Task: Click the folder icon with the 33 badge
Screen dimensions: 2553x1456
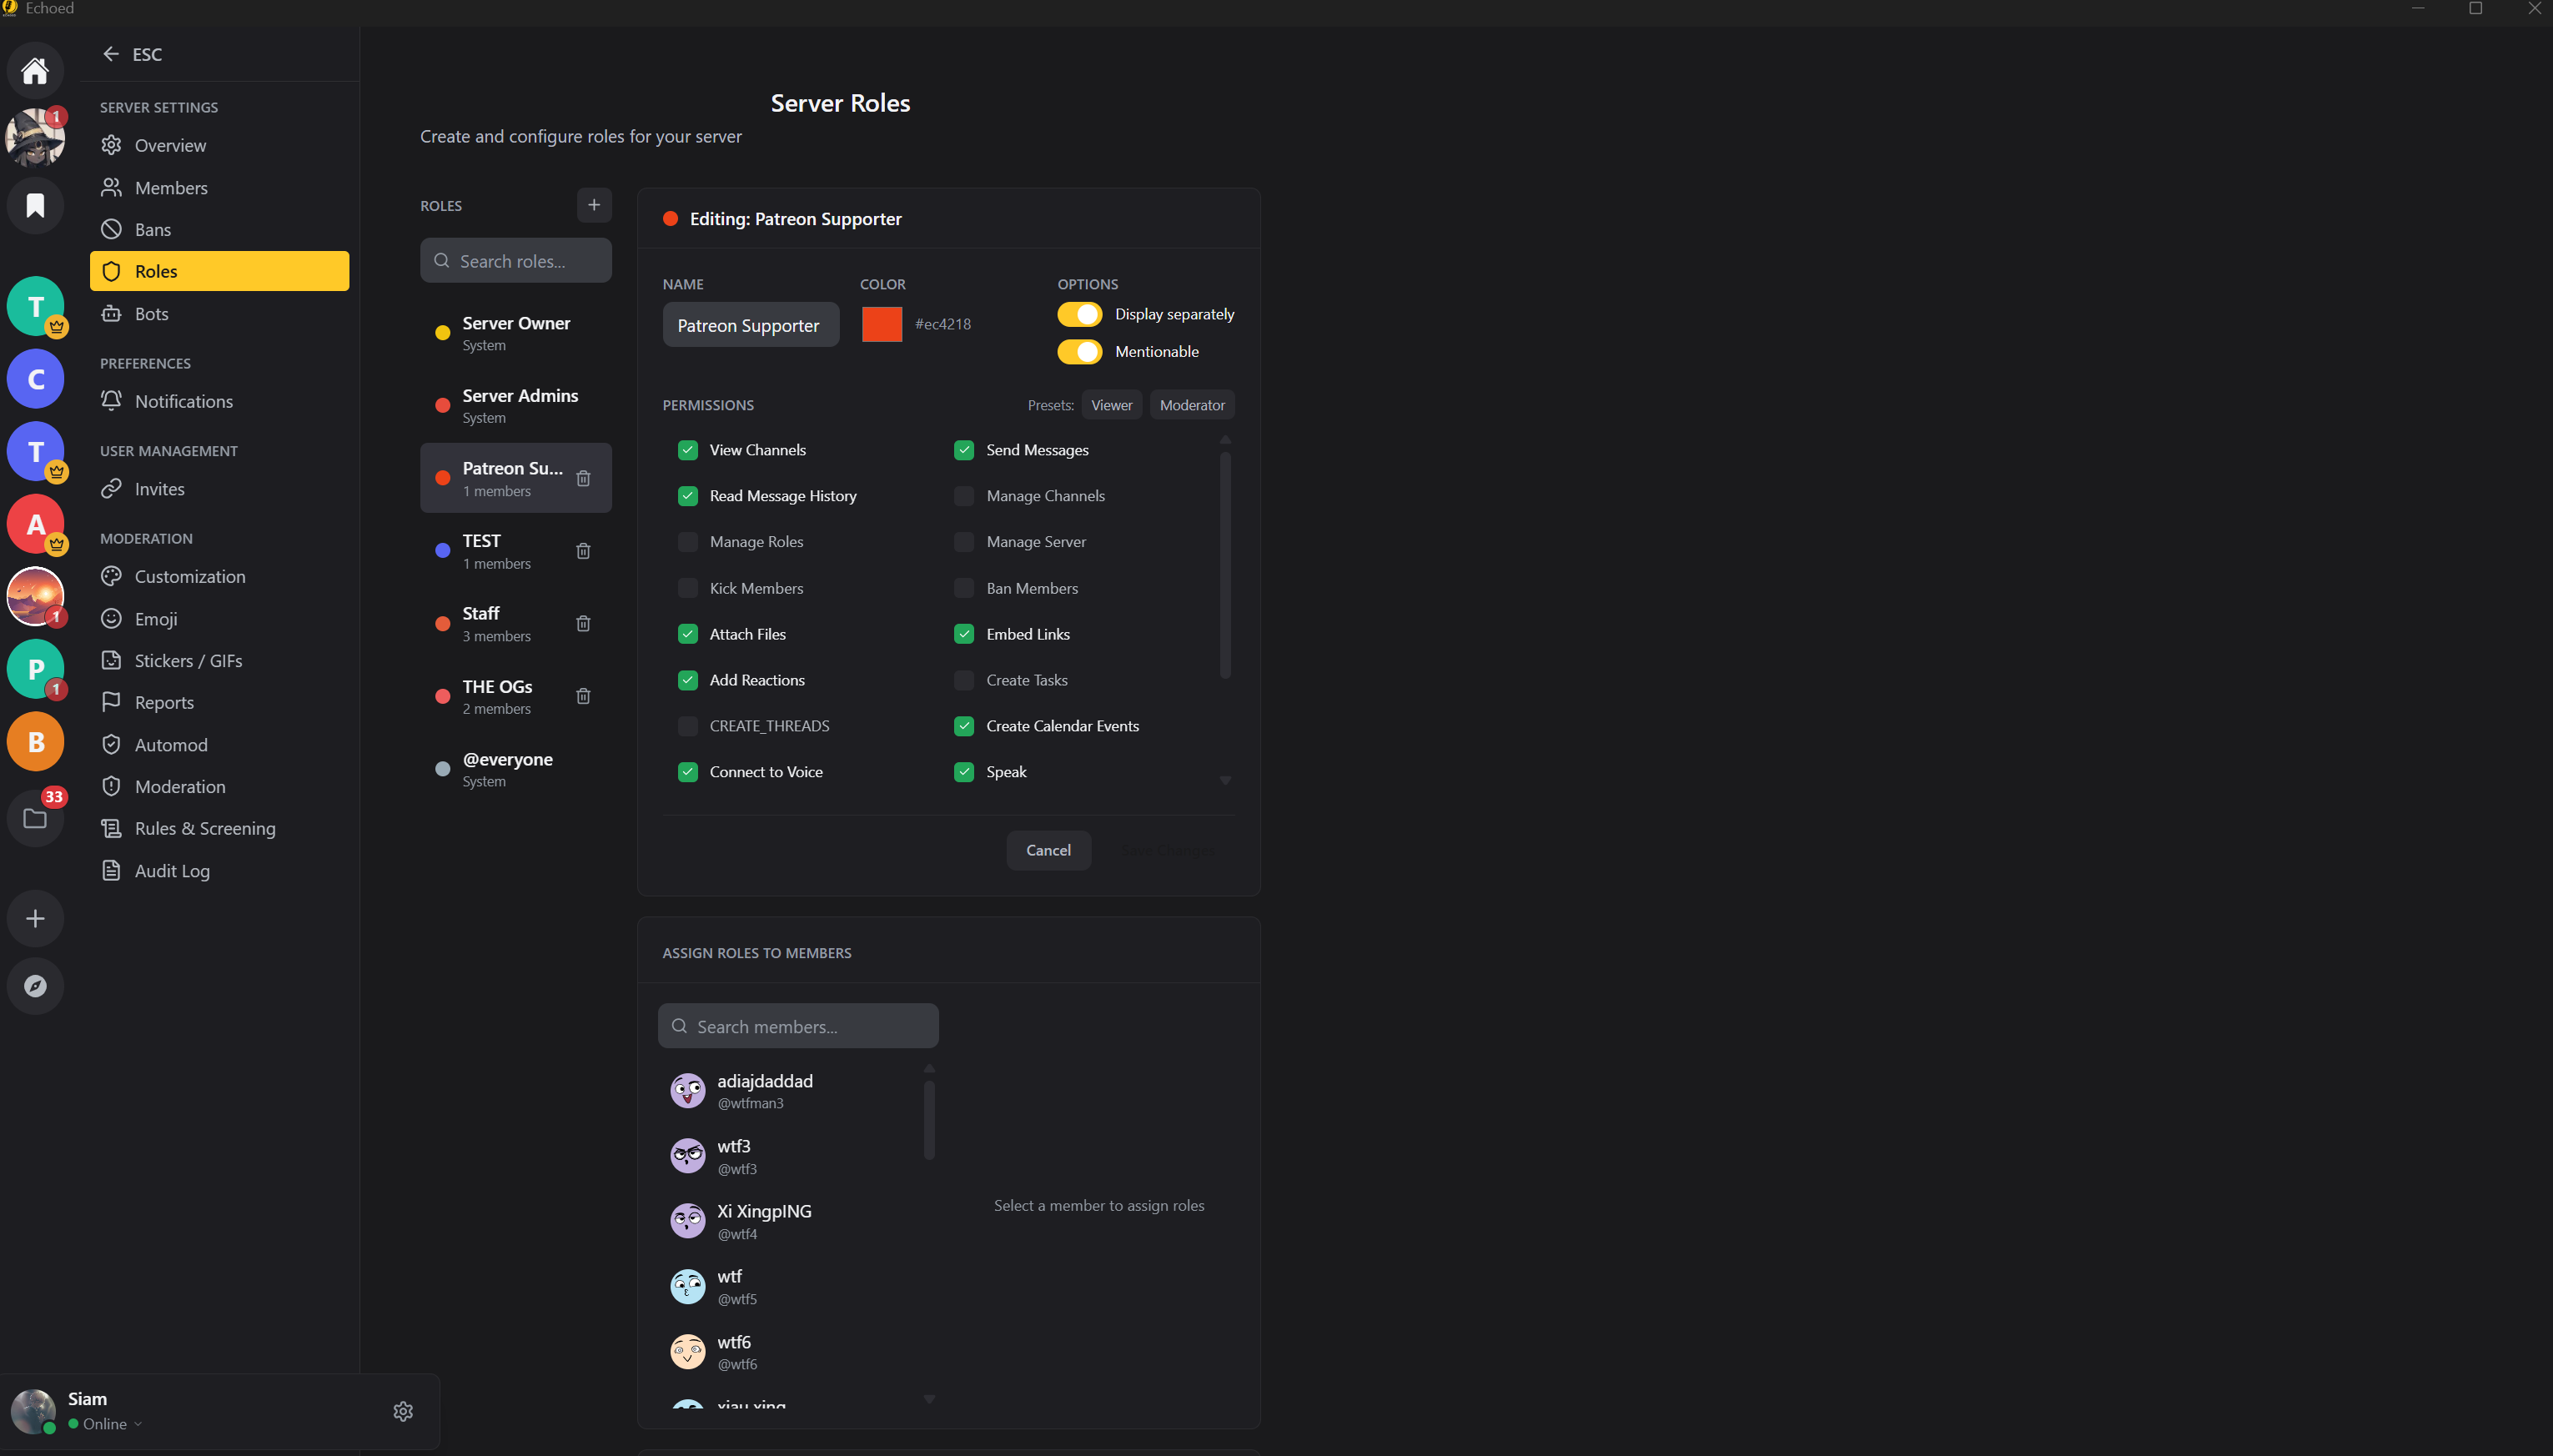Action: click(35, 819)
